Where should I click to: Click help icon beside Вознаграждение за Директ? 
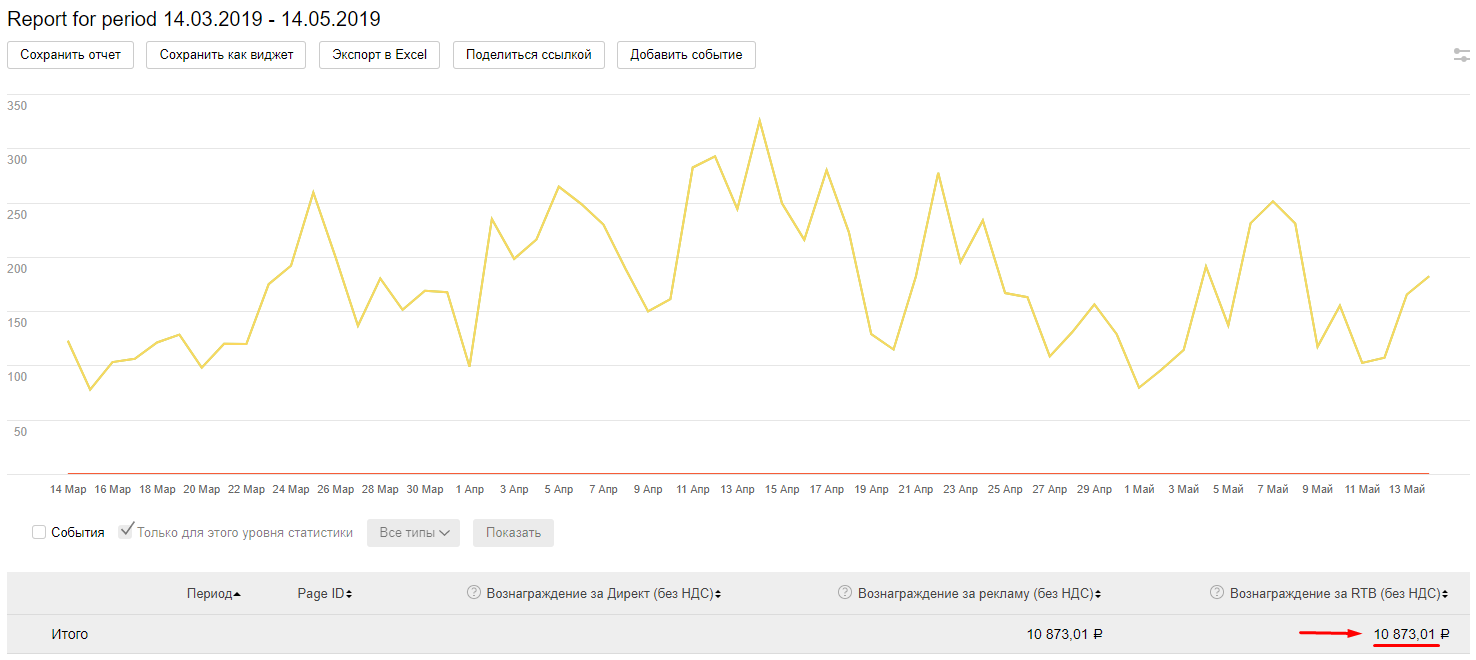click(474, 593)
